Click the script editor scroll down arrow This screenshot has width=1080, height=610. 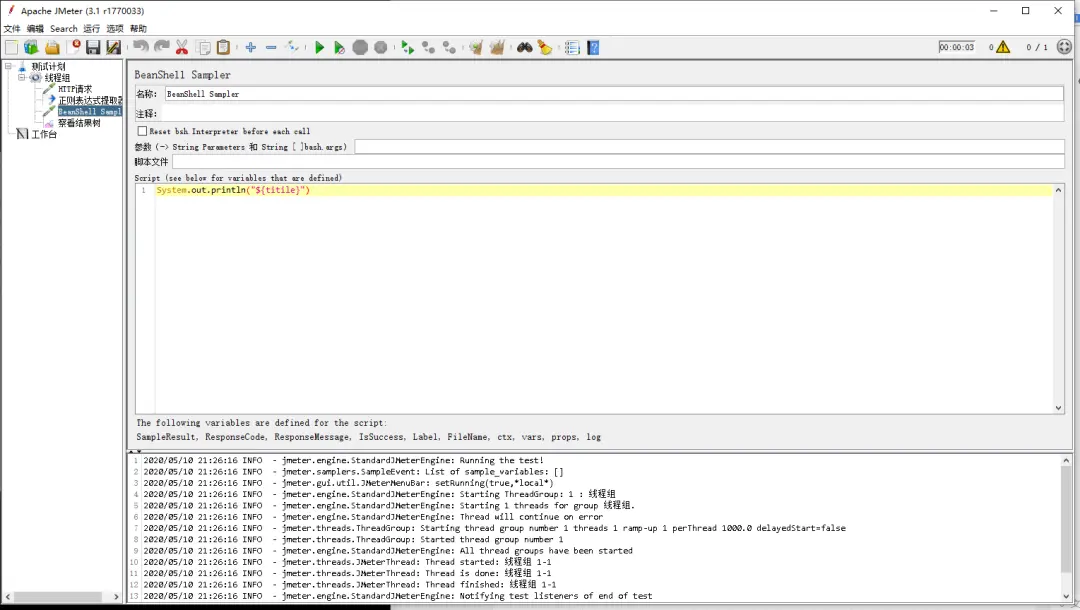1059,408
